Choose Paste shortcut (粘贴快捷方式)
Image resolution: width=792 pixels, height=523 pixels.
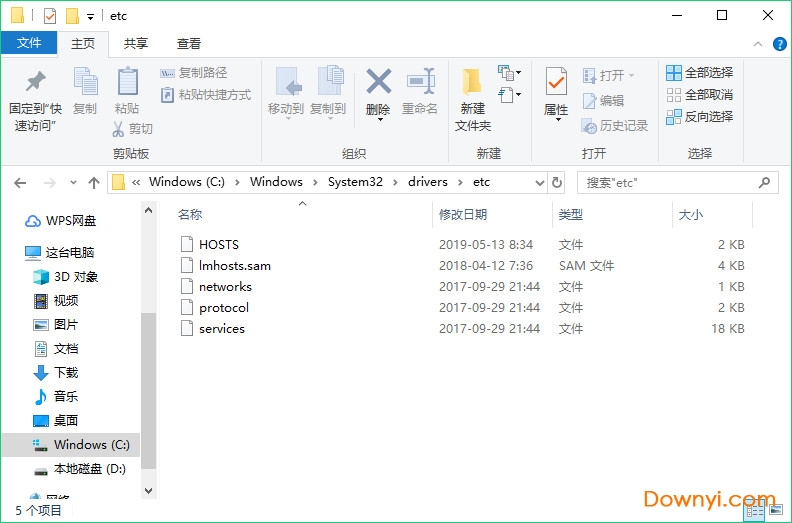[x=206, y=95]
